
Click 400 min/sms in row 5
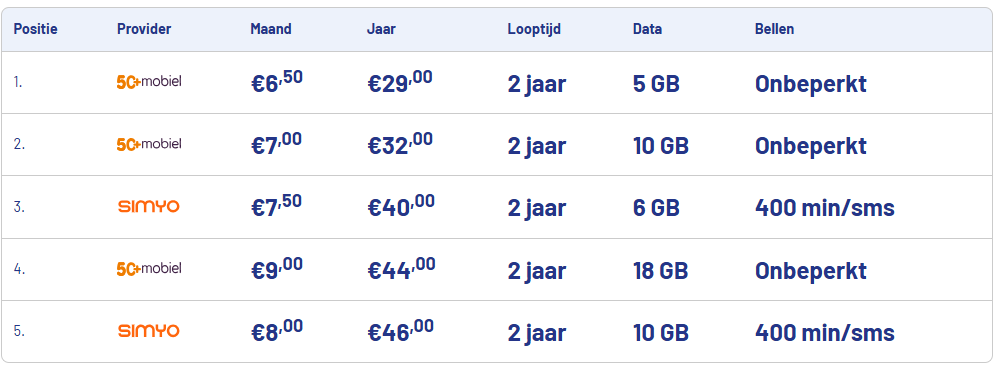click(824, 332)
